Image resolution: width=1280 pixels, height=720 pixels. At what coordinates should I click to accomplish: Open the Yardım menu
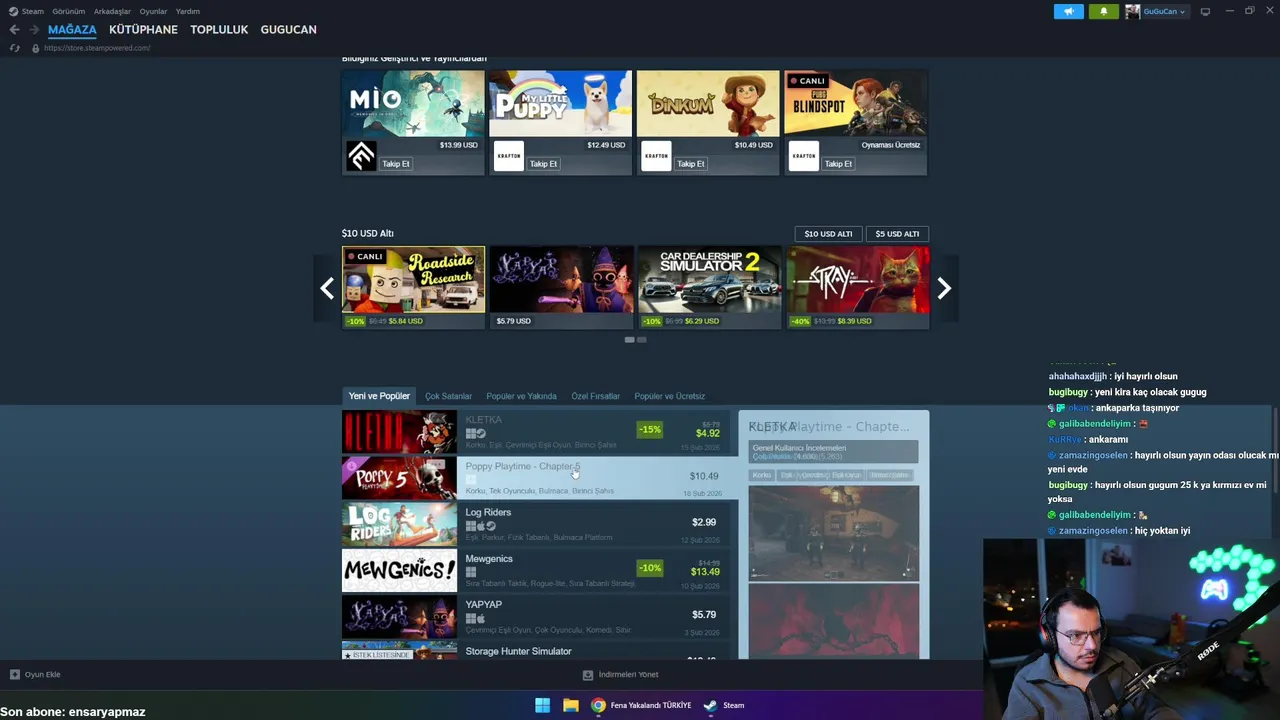click(188, 11)
